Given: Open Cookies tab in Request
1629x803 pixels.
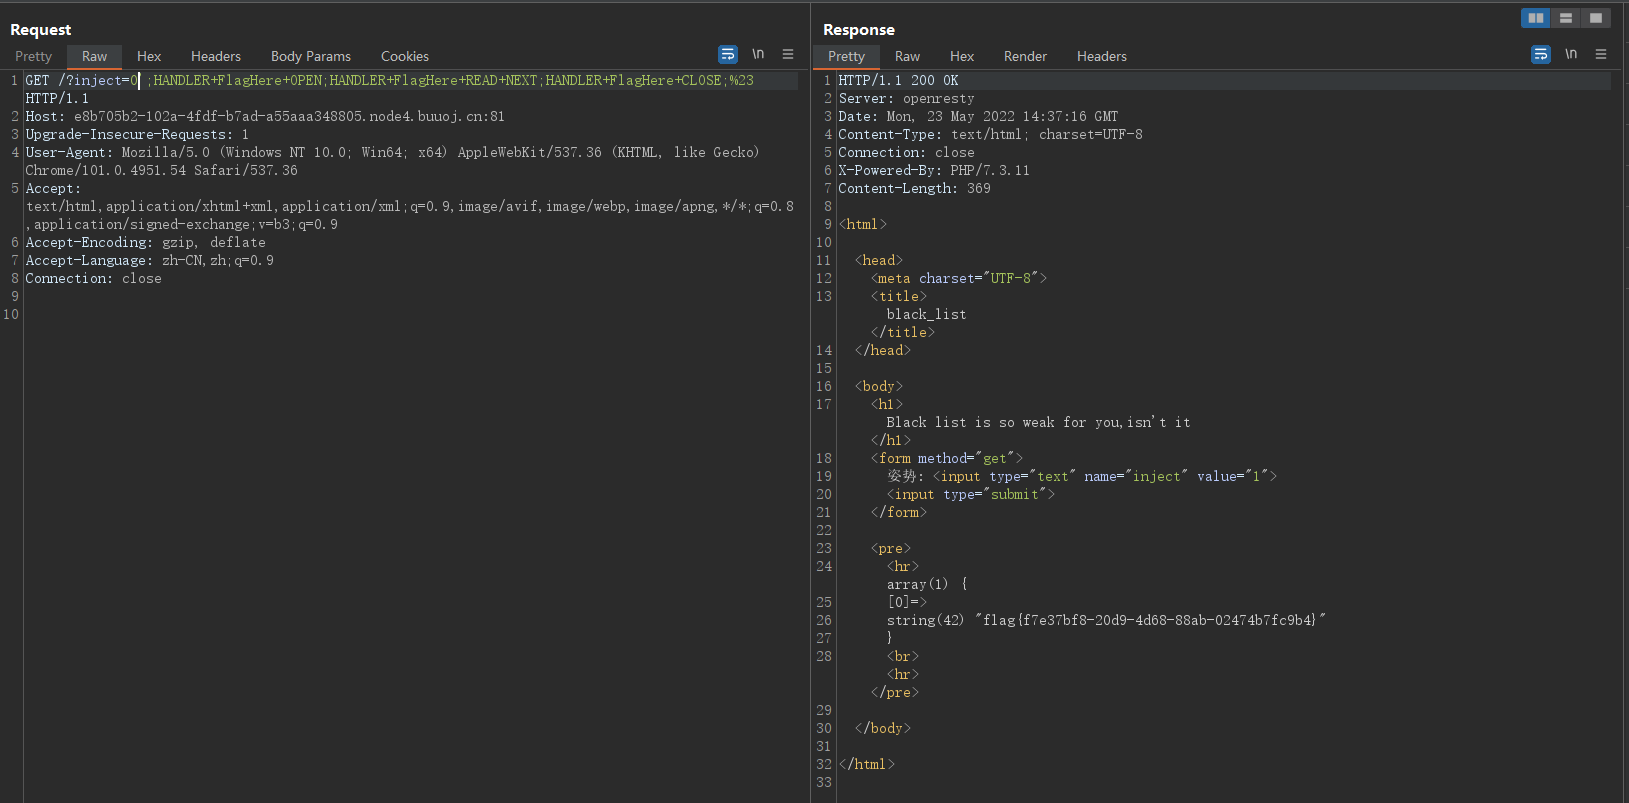Looking at the screenshot, I should click(405, 56).
